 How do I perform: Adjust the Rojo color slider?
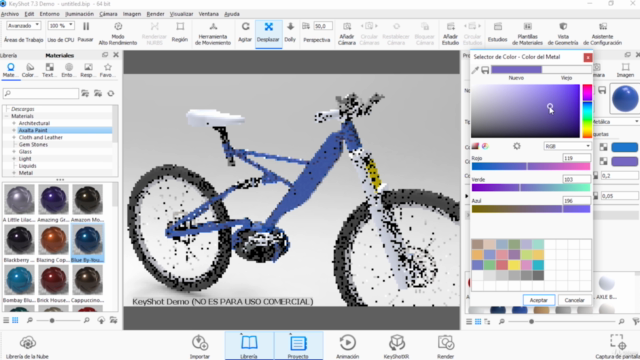point(531,167)
